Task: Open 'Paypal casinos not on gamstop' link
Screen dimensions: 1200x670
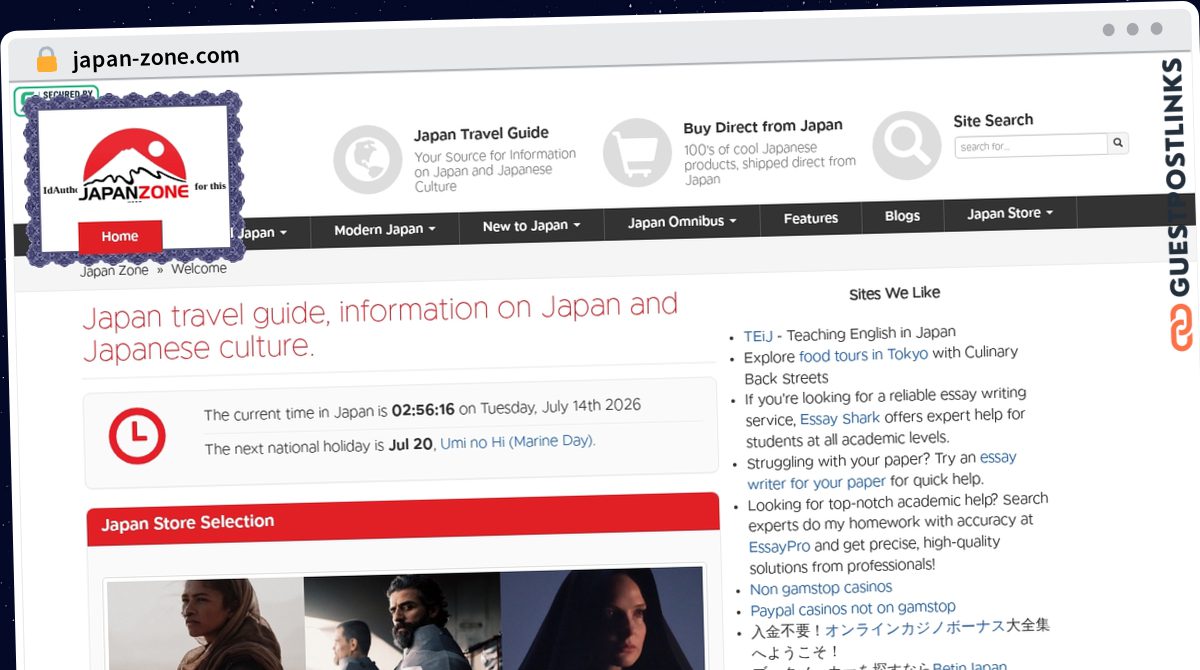Action: pyautogui.click(x=853, y=608)
